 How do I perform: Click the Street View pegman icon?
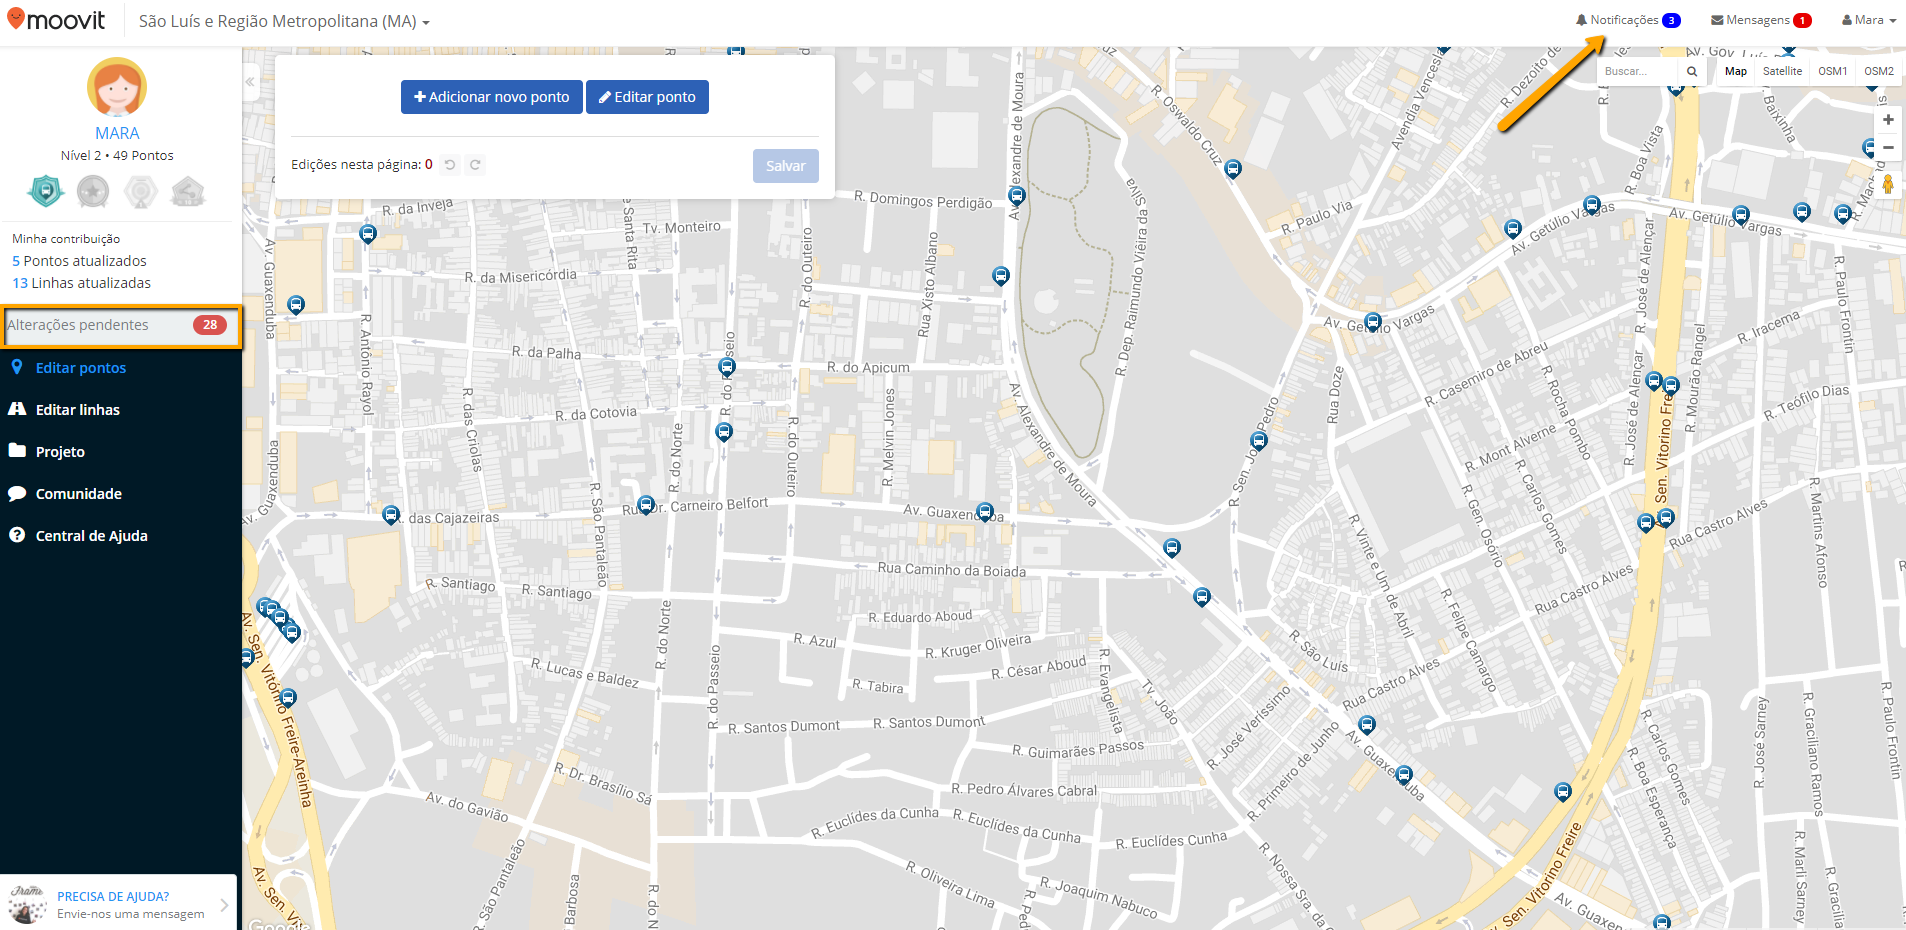tap(1888, 184)
